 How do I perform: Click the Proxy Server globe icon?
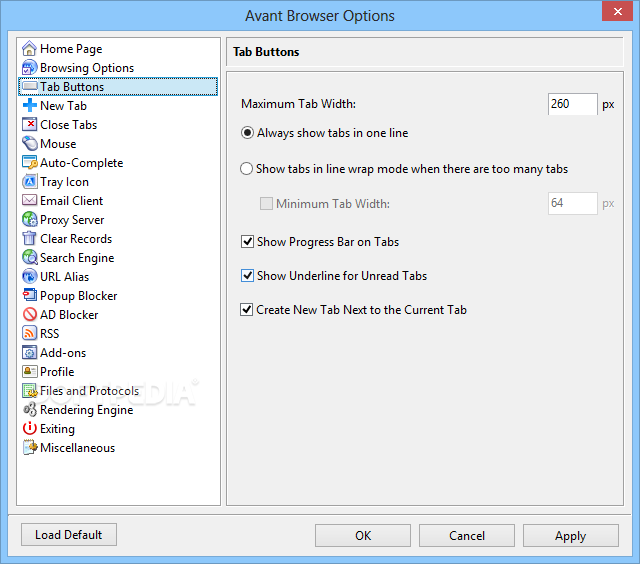tap(29, 220)
